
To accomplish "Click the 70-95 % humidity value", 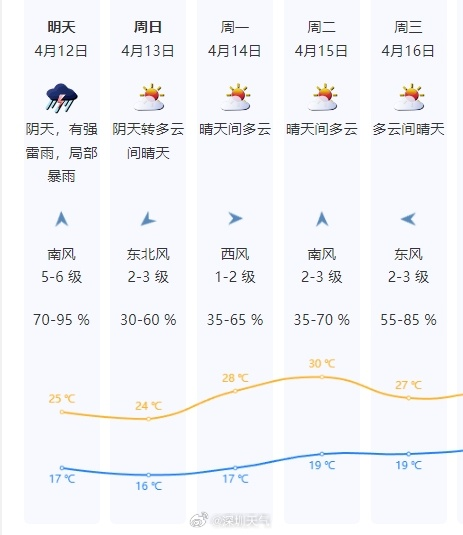I will 61,320.
